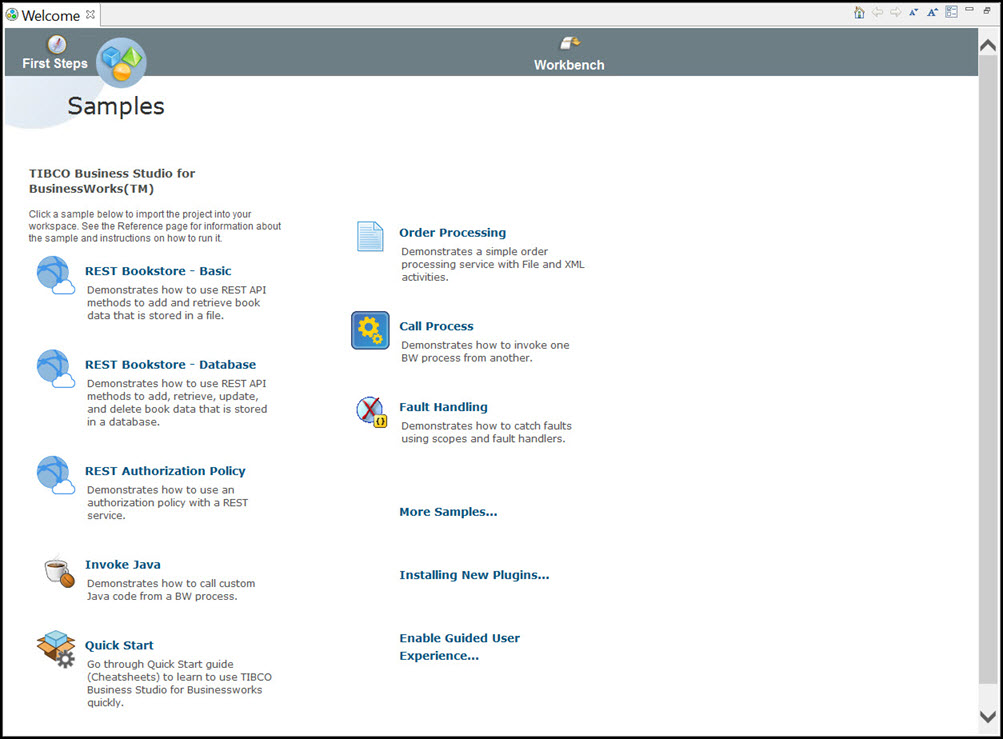Click the scrollbar up arrow
Image resolution: width=1003 pixels, height=739 pixels.
[x=988, y=45]
